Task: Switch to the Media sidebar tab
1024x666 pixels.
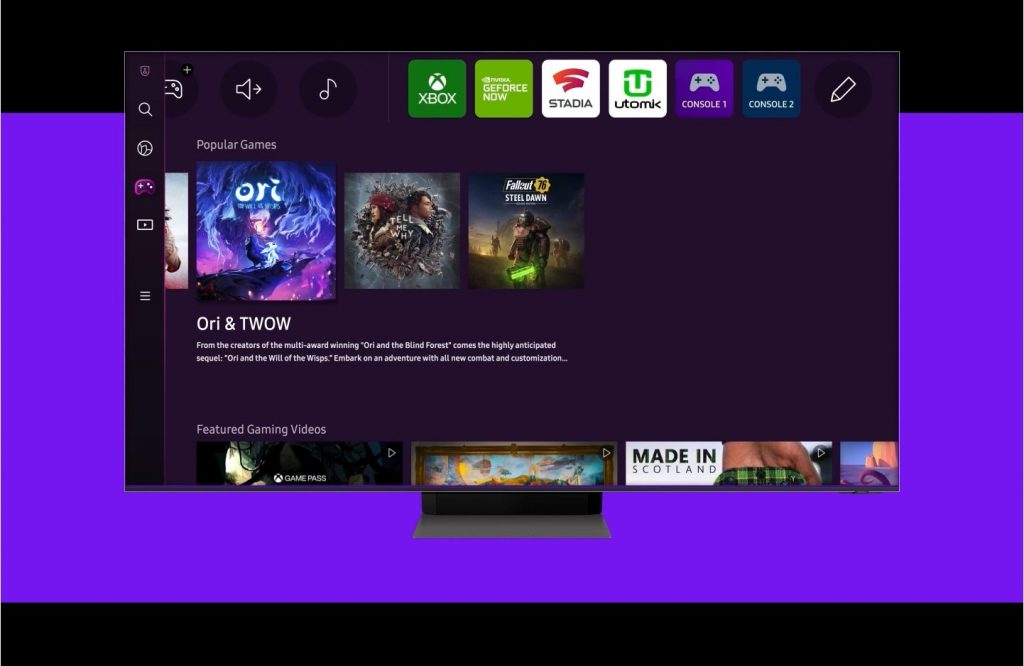Action: pyautogui.click(x=145, y=225)
